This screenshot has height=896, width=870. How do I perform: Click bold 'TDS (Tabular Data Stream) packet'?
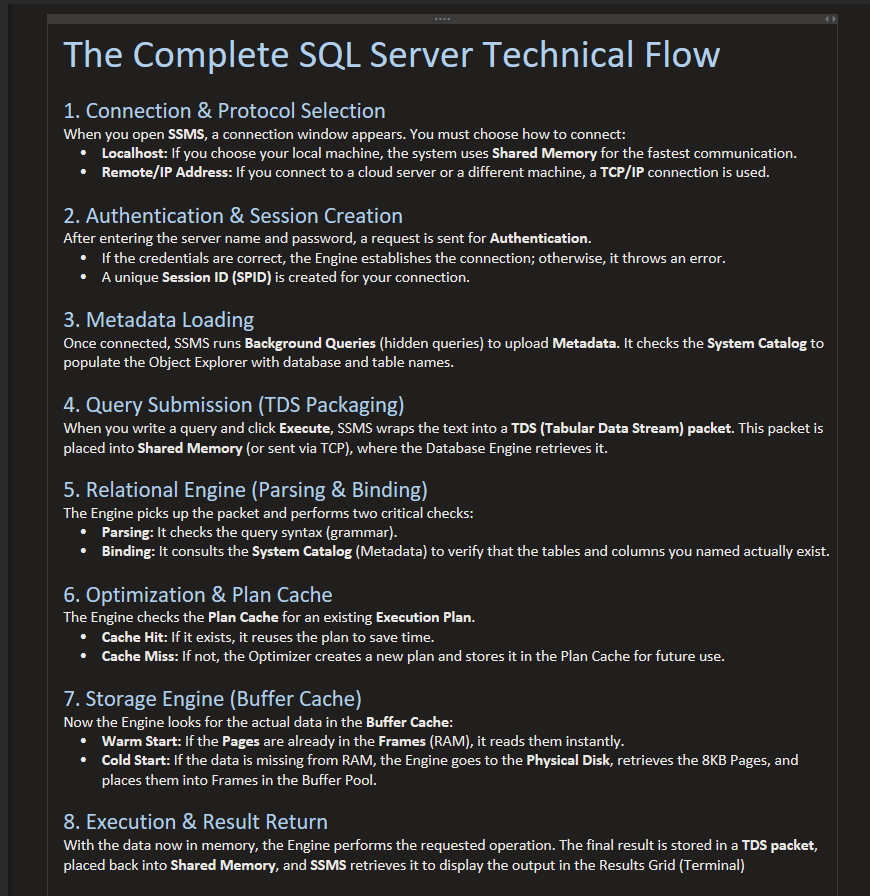click(x=621, y=429)
